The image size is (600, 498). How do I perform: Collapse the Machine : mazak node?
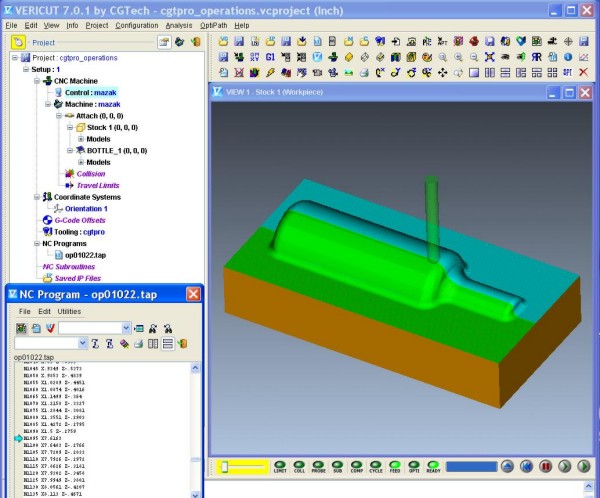pos(48,104)
